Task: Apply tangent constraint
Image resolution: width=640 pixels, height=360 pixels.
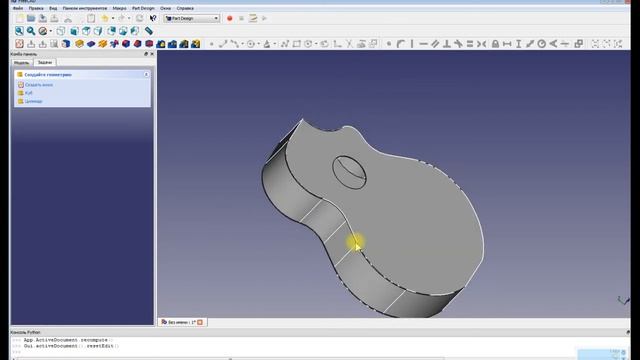Action: (458, 44)
